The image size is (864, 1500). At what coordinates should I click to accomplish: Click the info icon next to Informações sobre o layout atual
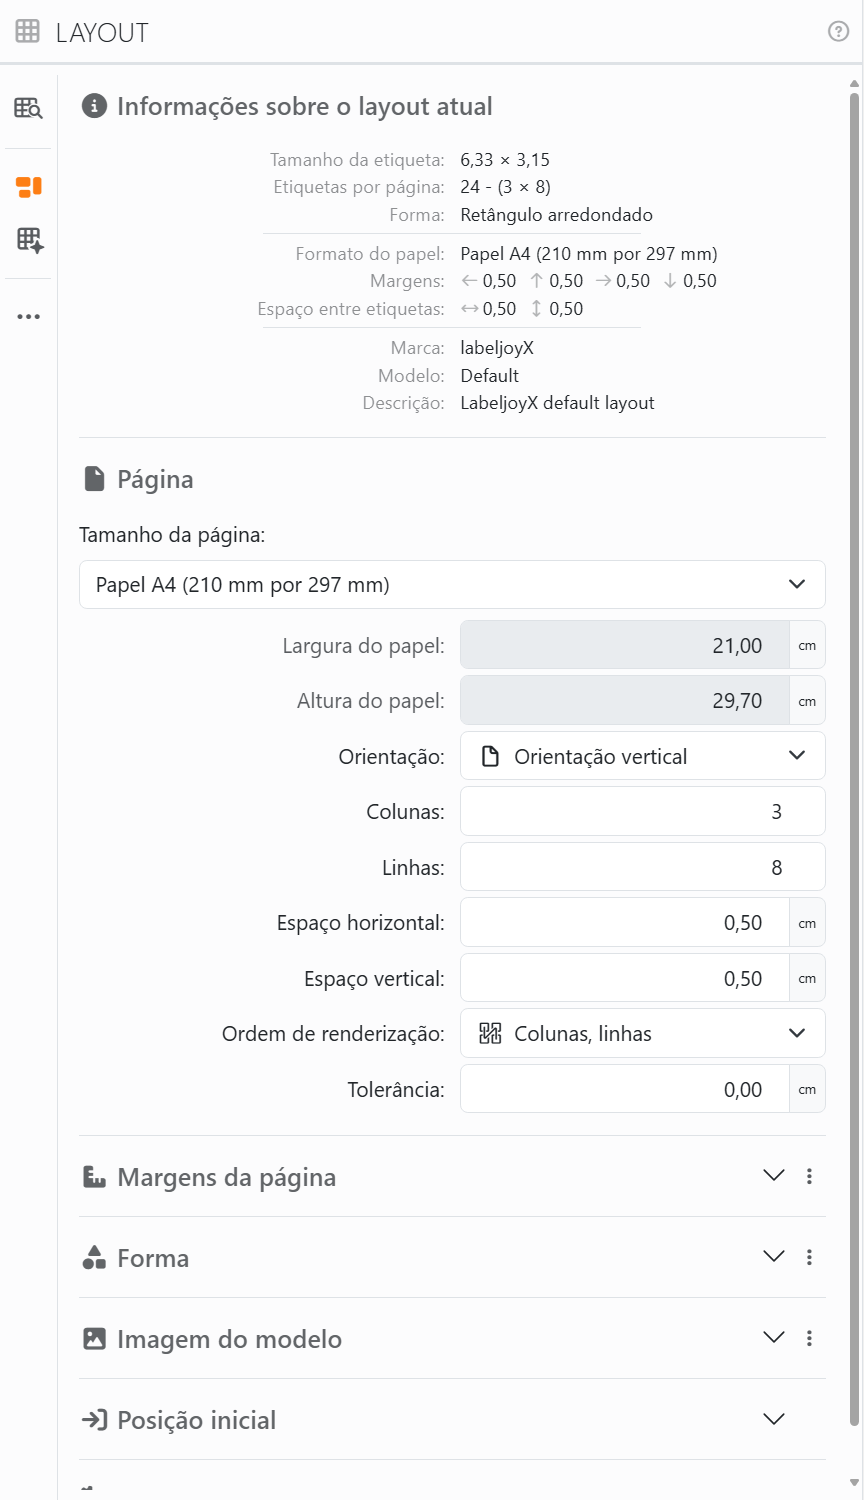point(94,106)
